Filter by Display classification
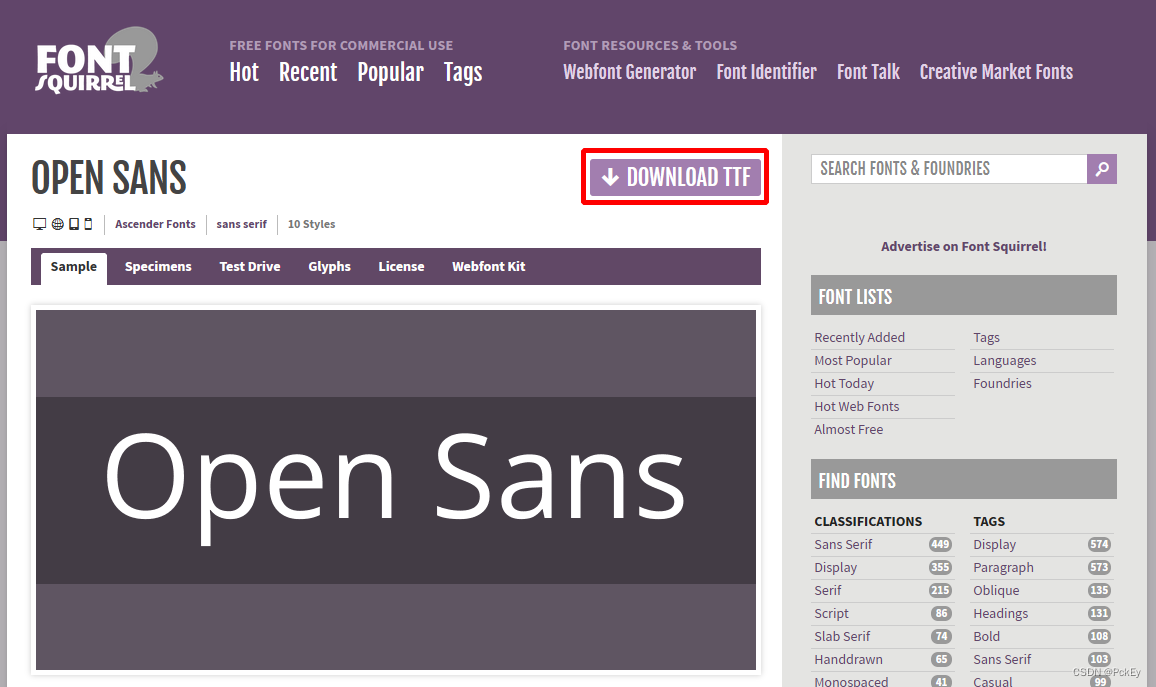Image resolution: width=1156 pixels, height=687 pixels. pos(836,568)
